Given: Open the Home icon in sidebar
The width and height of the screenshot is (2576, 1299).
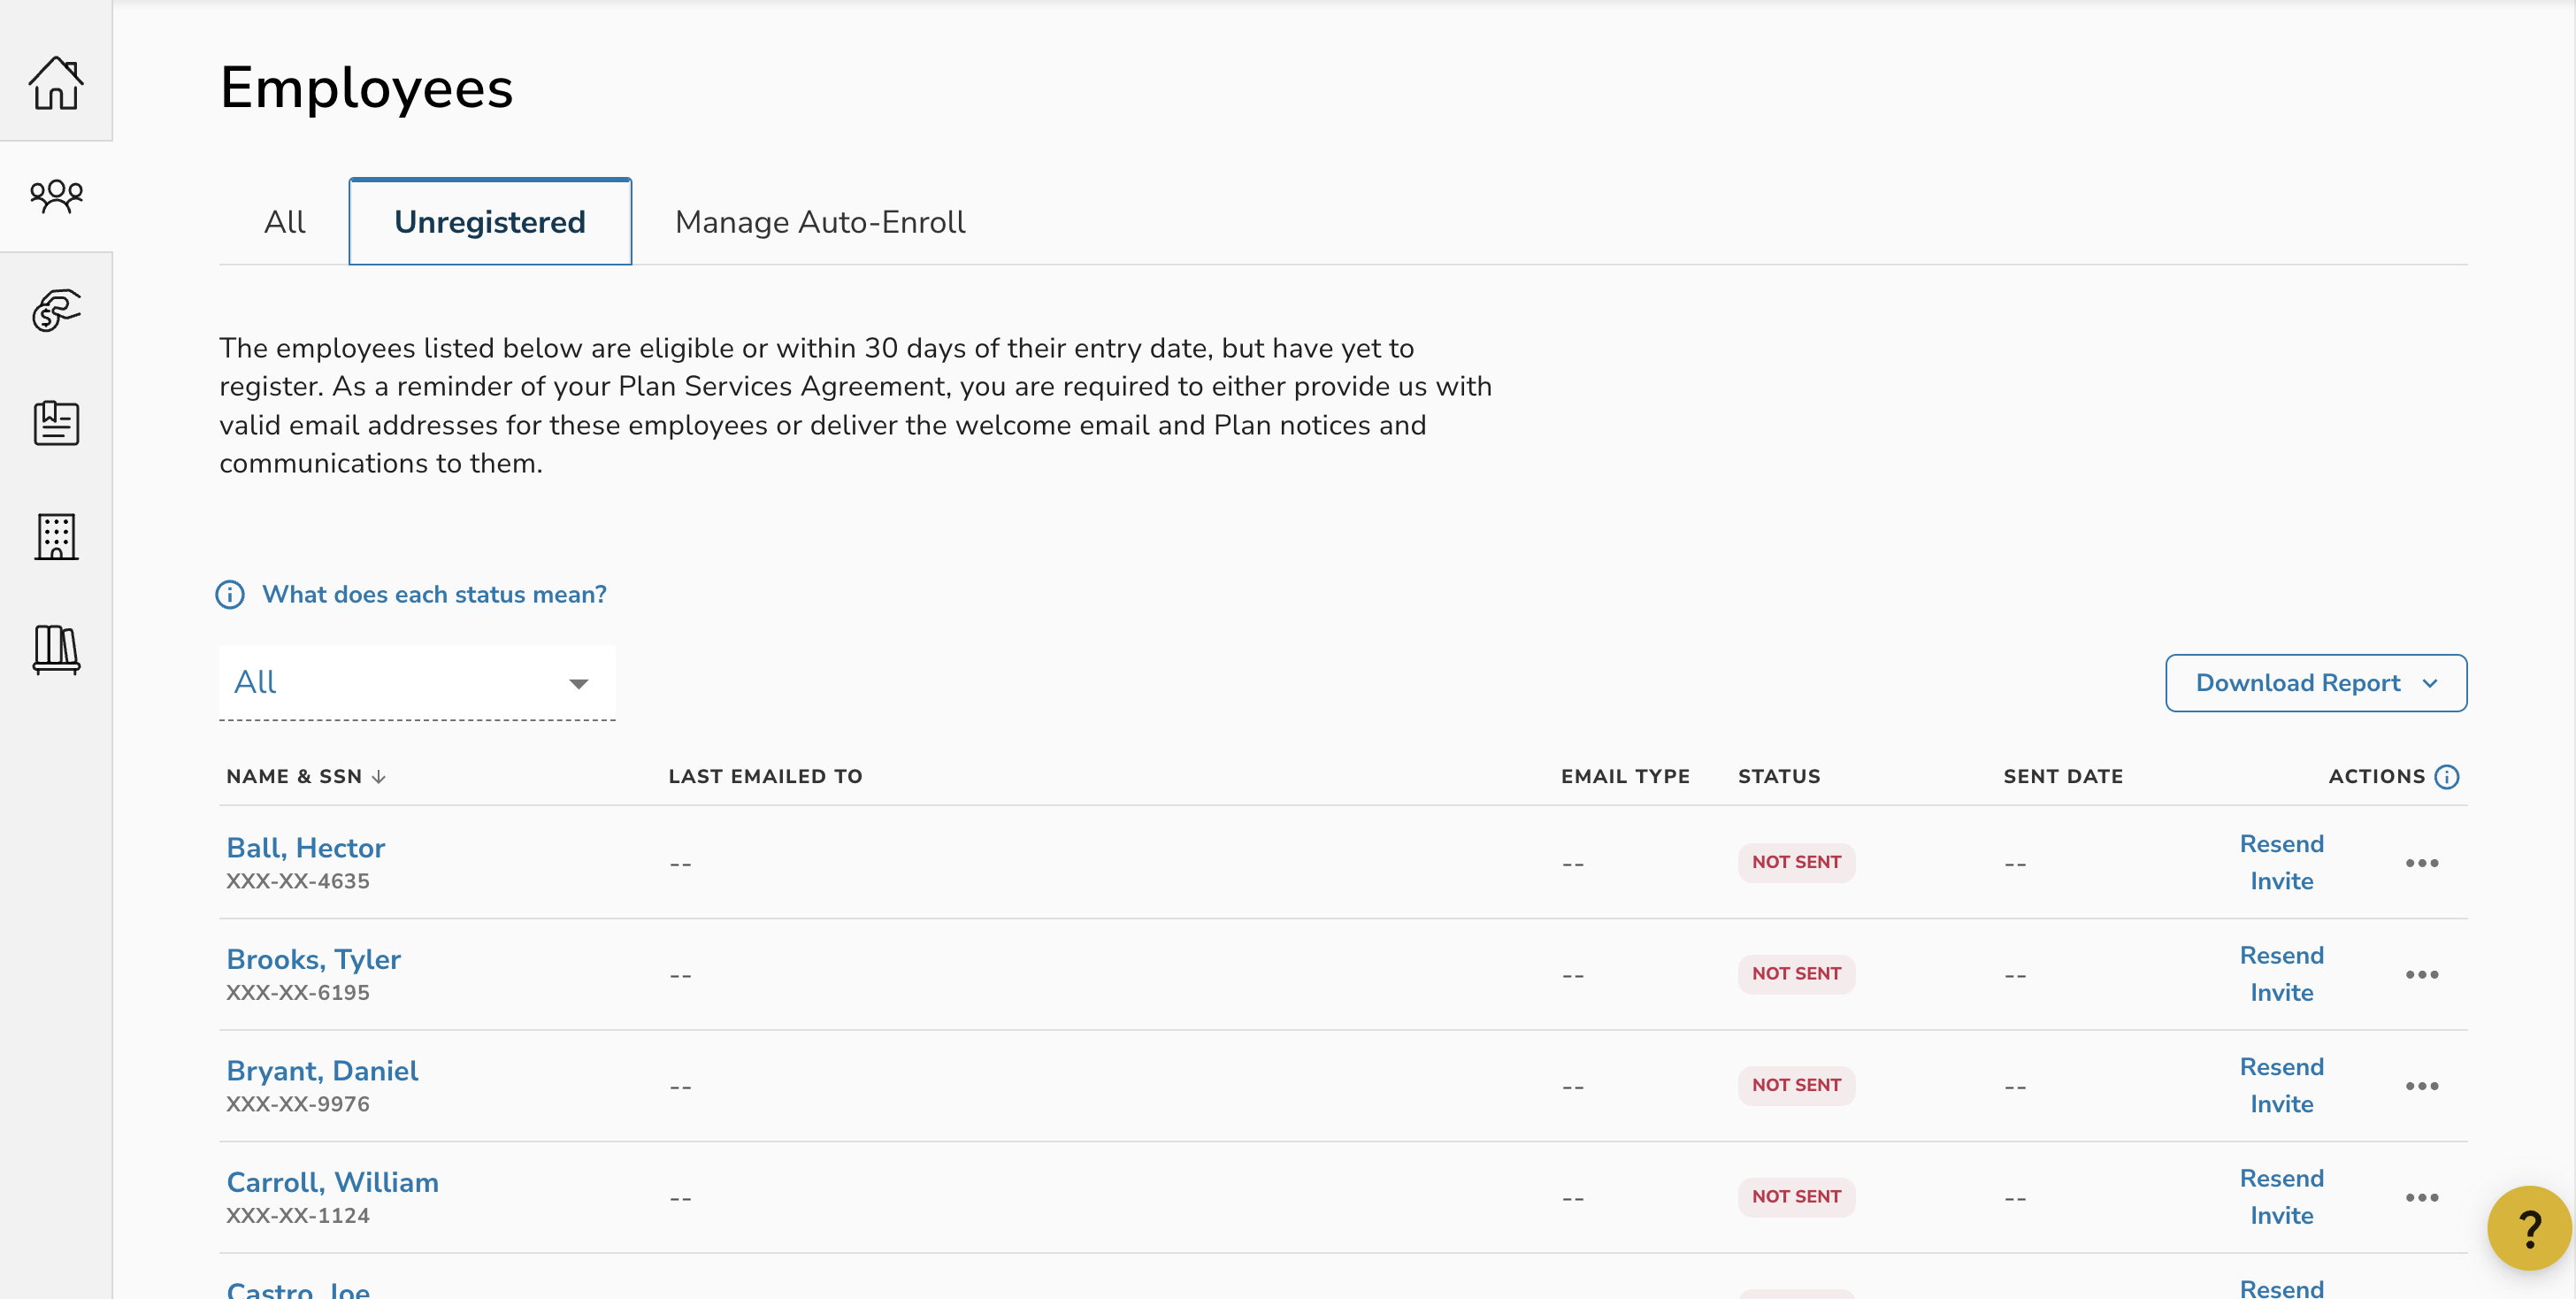Looking at the screenshot, I should pyautogui.click(x=56, y=82).
